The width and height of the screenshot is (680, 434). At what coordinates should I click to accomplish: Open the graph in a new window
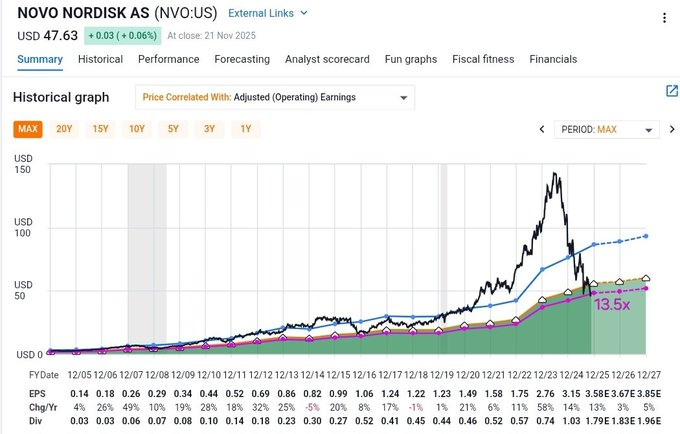coord(672,91)
